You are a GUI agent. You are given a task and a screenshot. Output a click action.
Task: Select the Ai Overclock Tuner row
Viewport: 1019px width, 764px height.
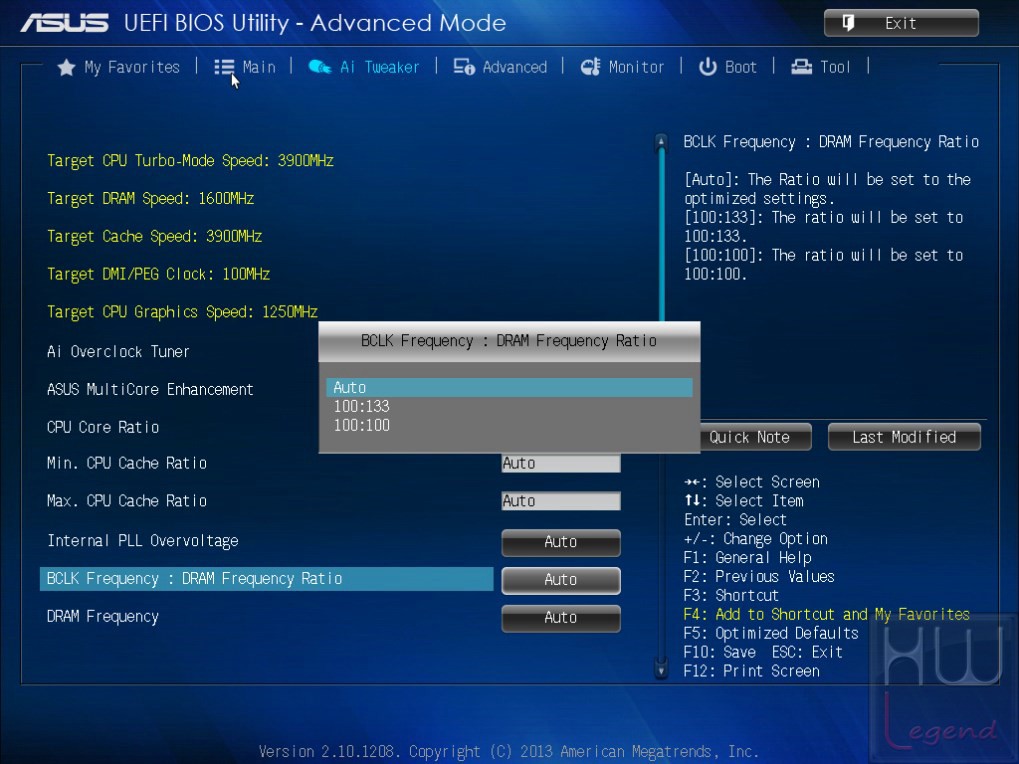click(118, 351)
